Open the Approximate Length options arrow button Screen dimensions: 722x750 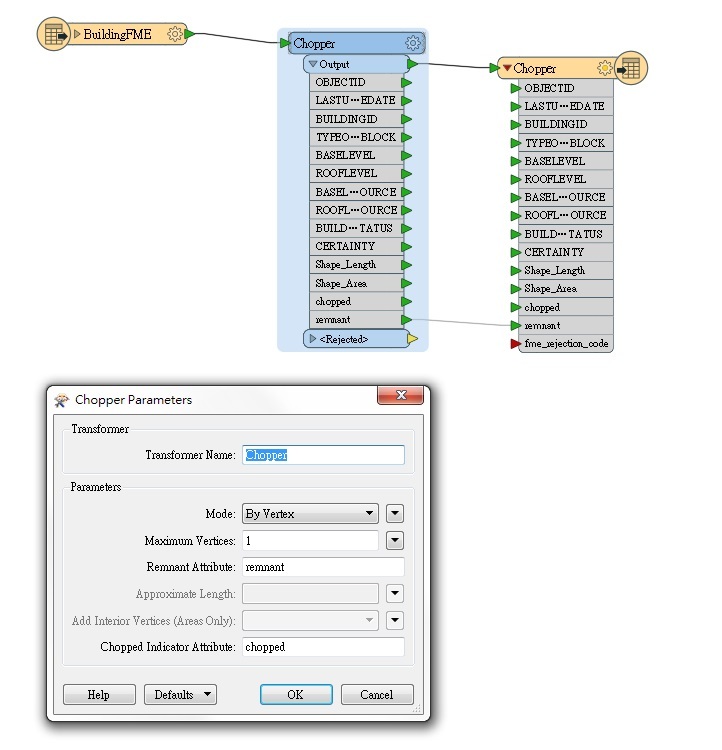[x=395, y=594]
